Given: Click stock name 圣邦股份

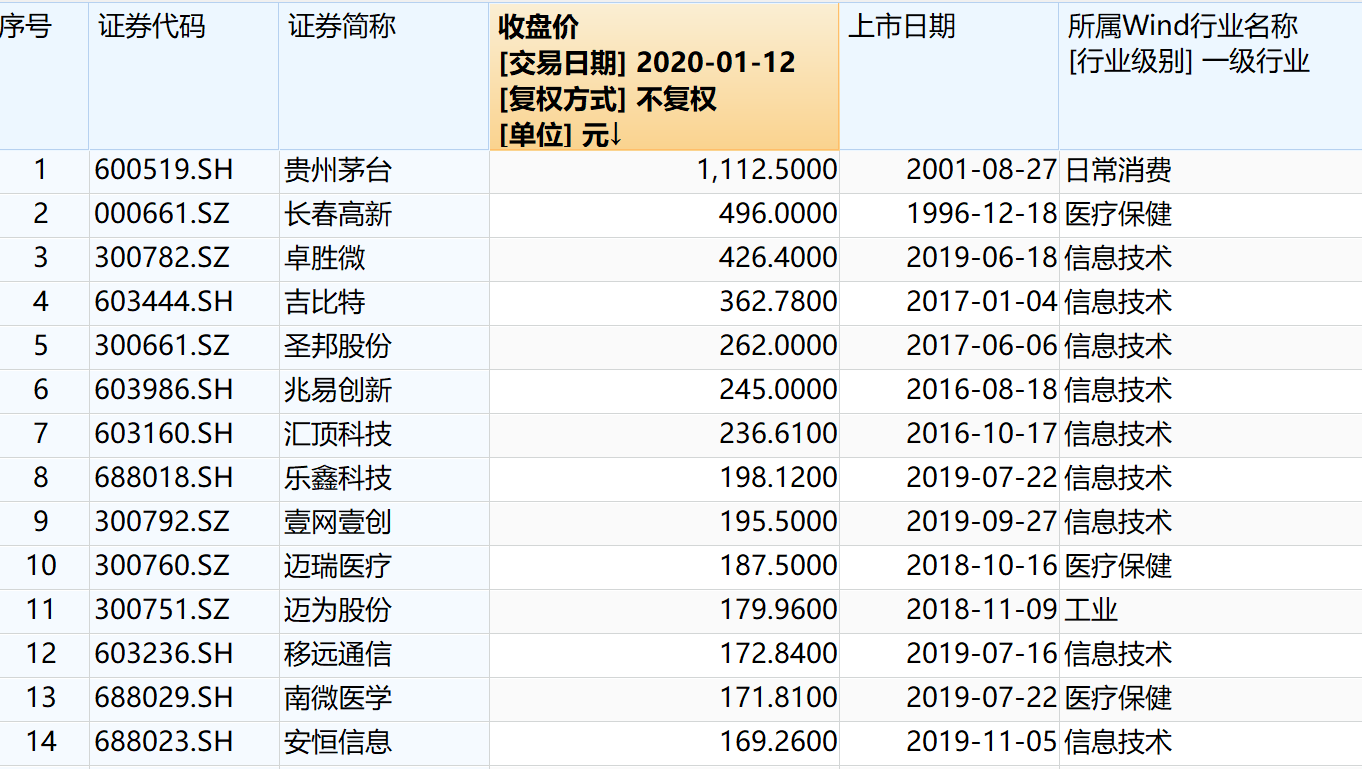Looking at the screenshot, I should pyautogui.click(x=338, y=346).
